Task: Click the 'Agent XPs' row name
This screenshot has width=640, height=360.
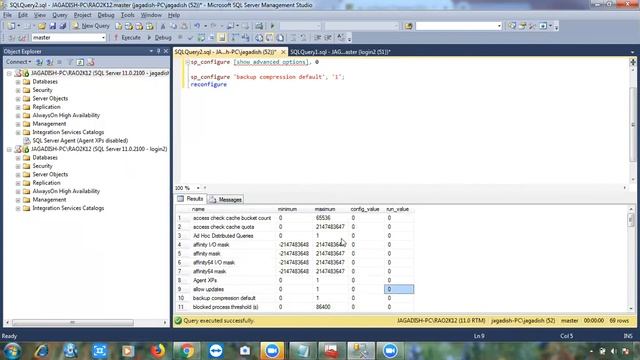Action: click(205, 280)
